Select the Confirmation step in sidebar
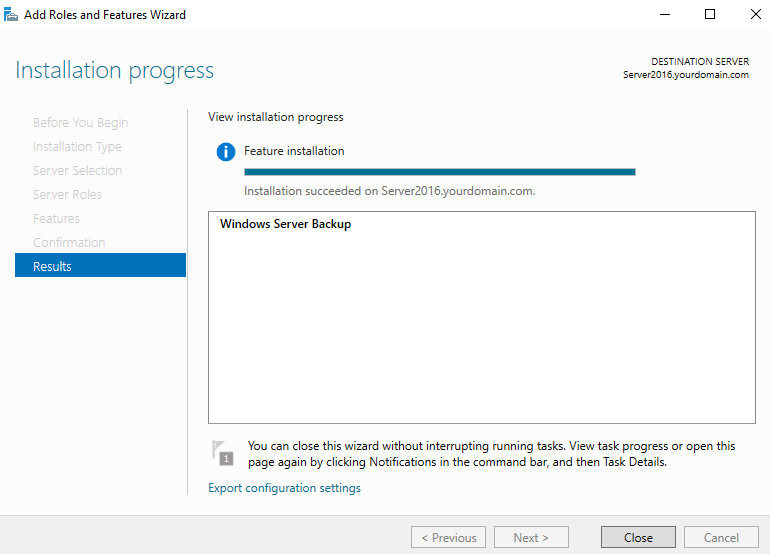The width and height of the screenshot is (770, 554). [x=69, y=243]
